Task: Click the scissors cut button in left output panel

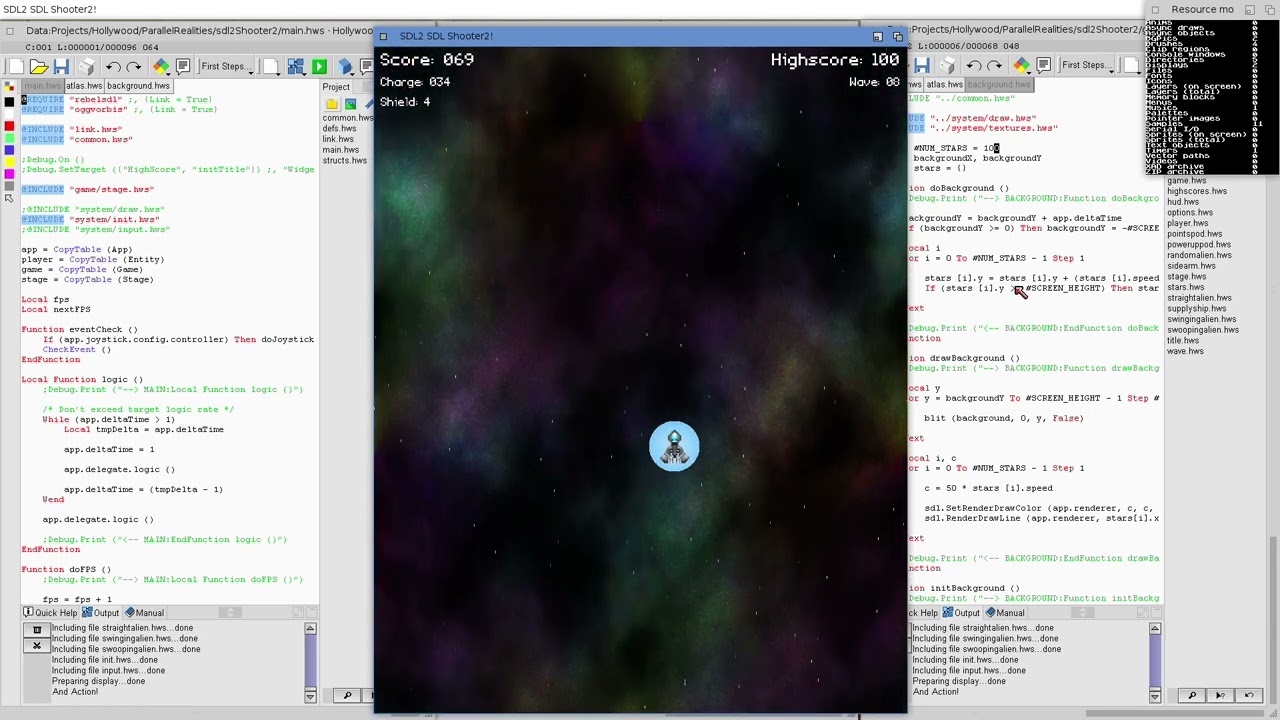Action: pos(37,645)
